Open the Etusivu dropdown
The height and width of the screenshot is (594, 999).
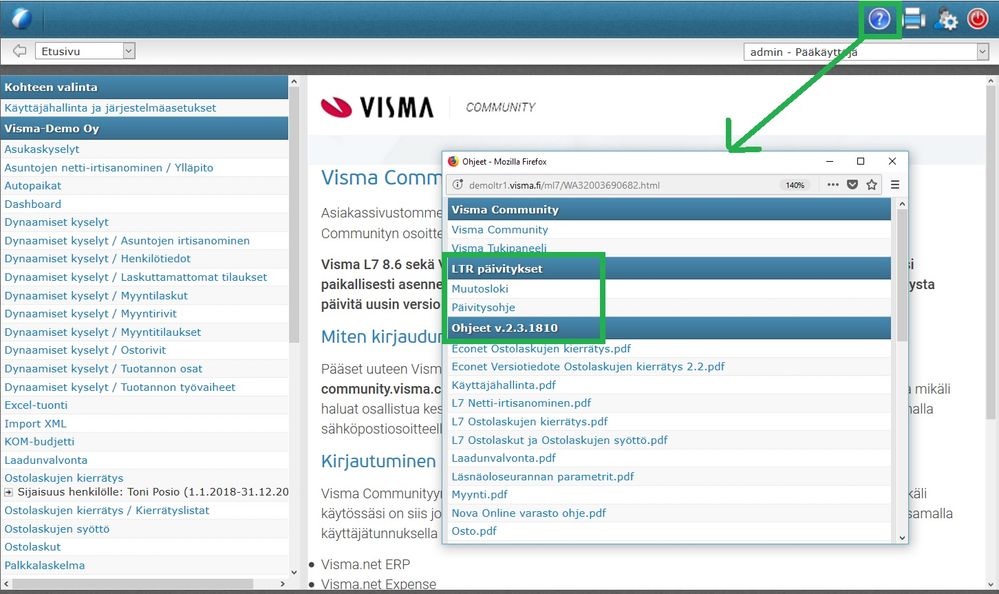pyautogui.click(x=85, y=51)
